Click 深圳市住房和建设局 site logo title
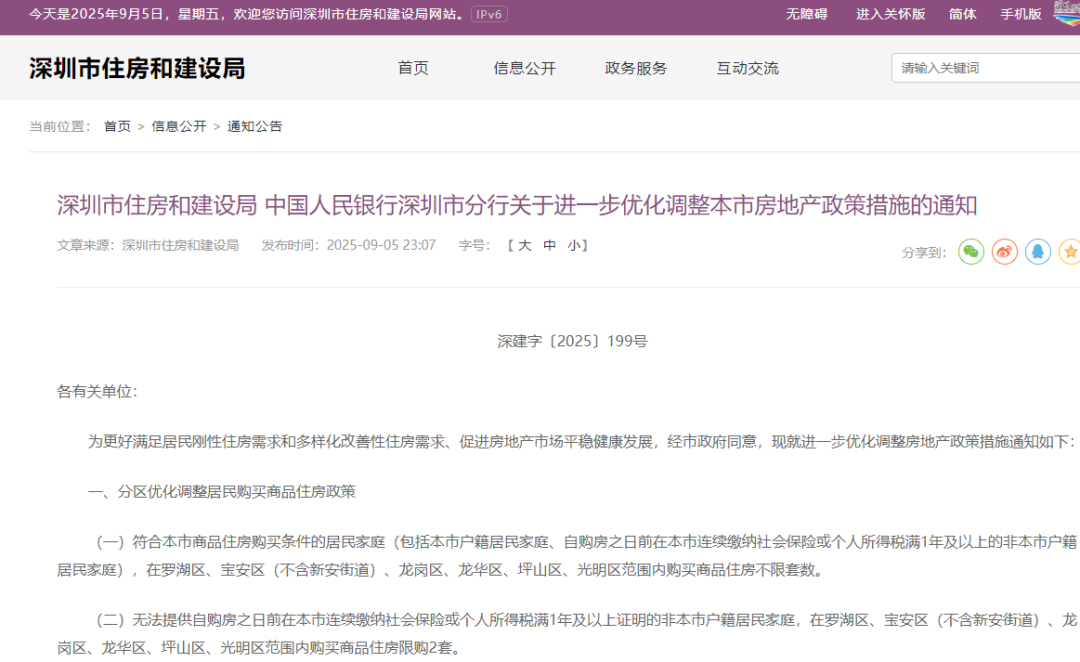 click(x=137, y=68)
